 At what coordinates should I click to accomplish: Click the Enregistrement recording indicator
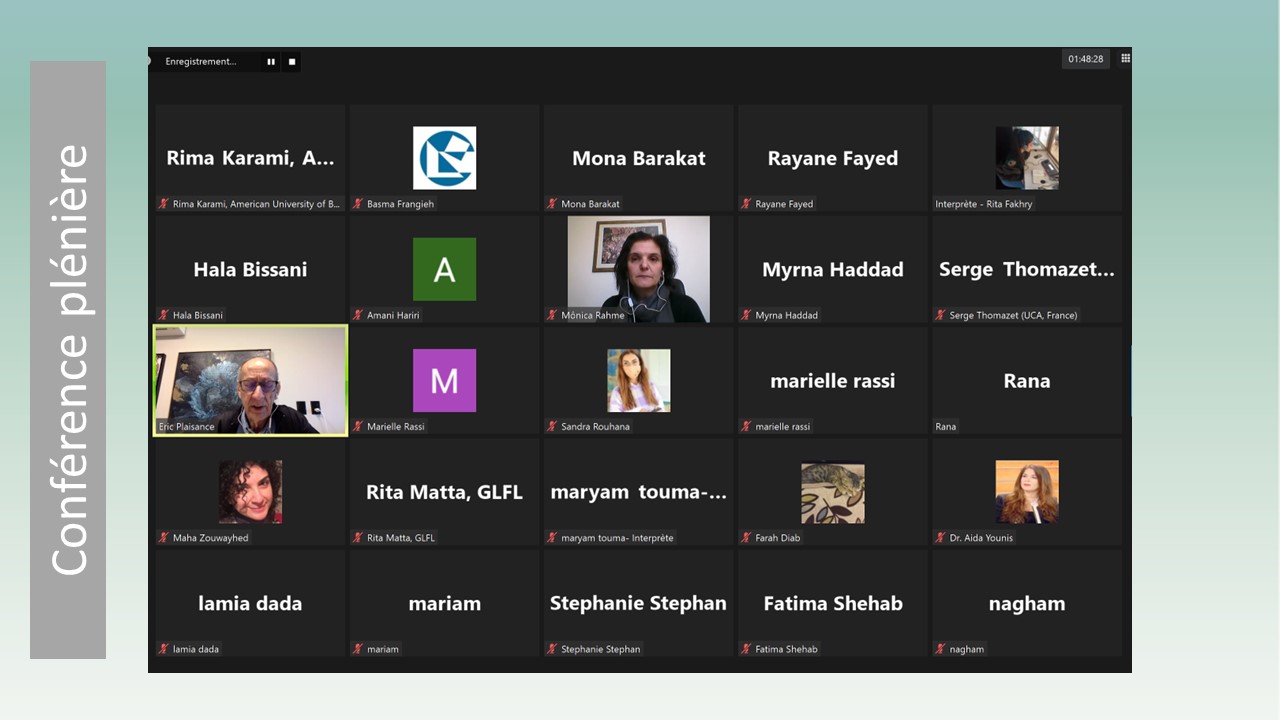click(x=201, y=62)
